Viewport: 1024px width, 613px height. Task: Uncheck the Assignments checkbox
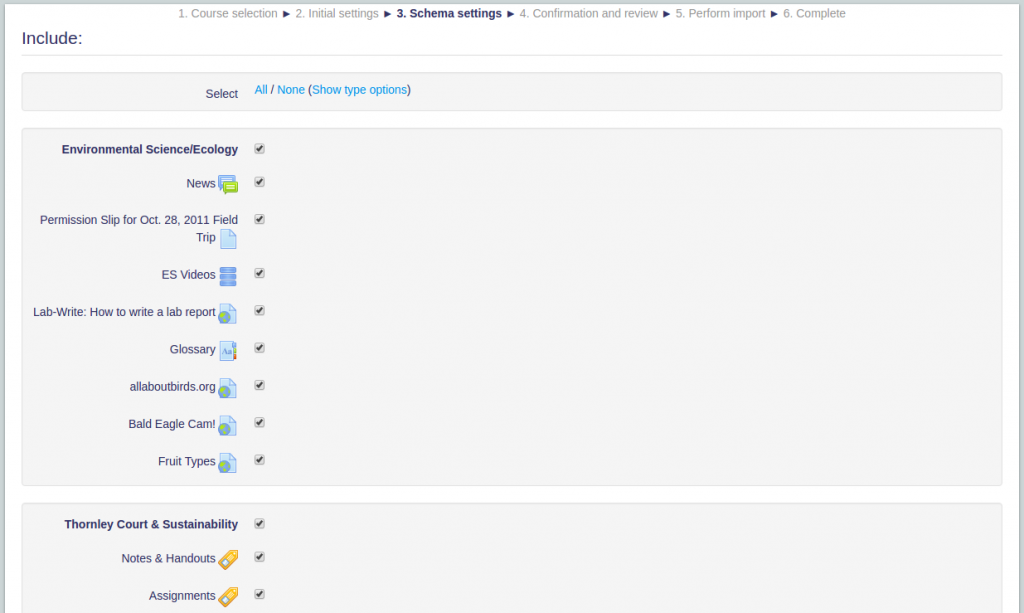[x=259, y=594]
